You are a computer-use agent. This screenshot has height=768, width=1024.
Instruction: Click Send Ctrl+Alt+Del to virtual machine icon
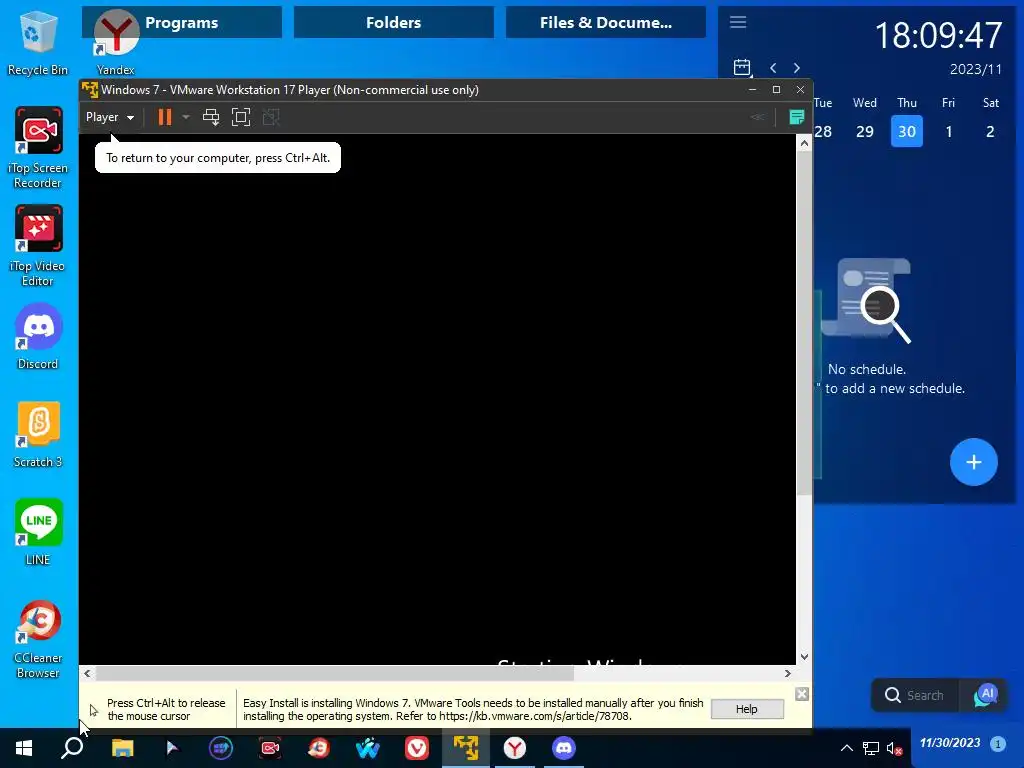point(211,117)
